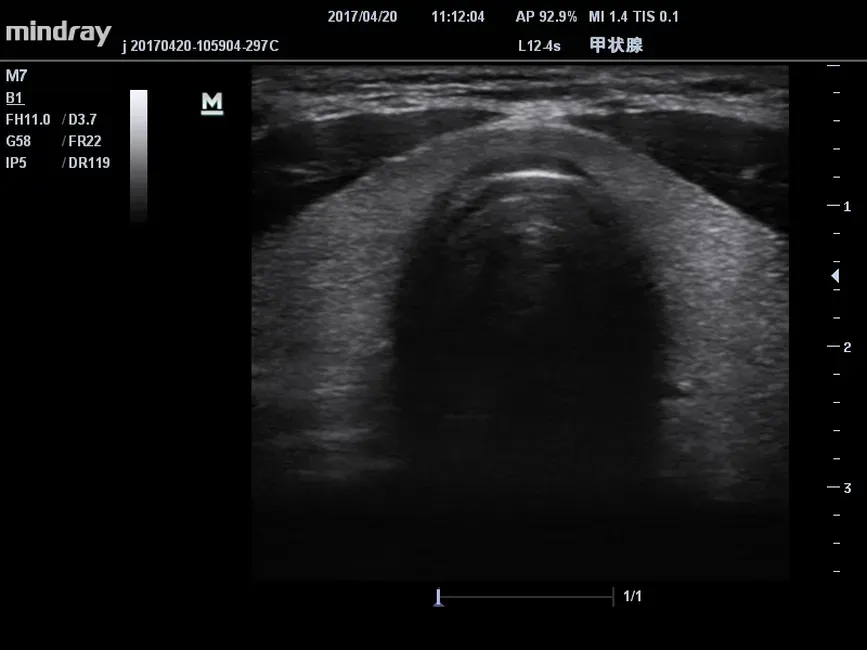The height and width of the screenshot is (650, 867).
Task: Click the L12-4s probe label
Action: point(539,45)
